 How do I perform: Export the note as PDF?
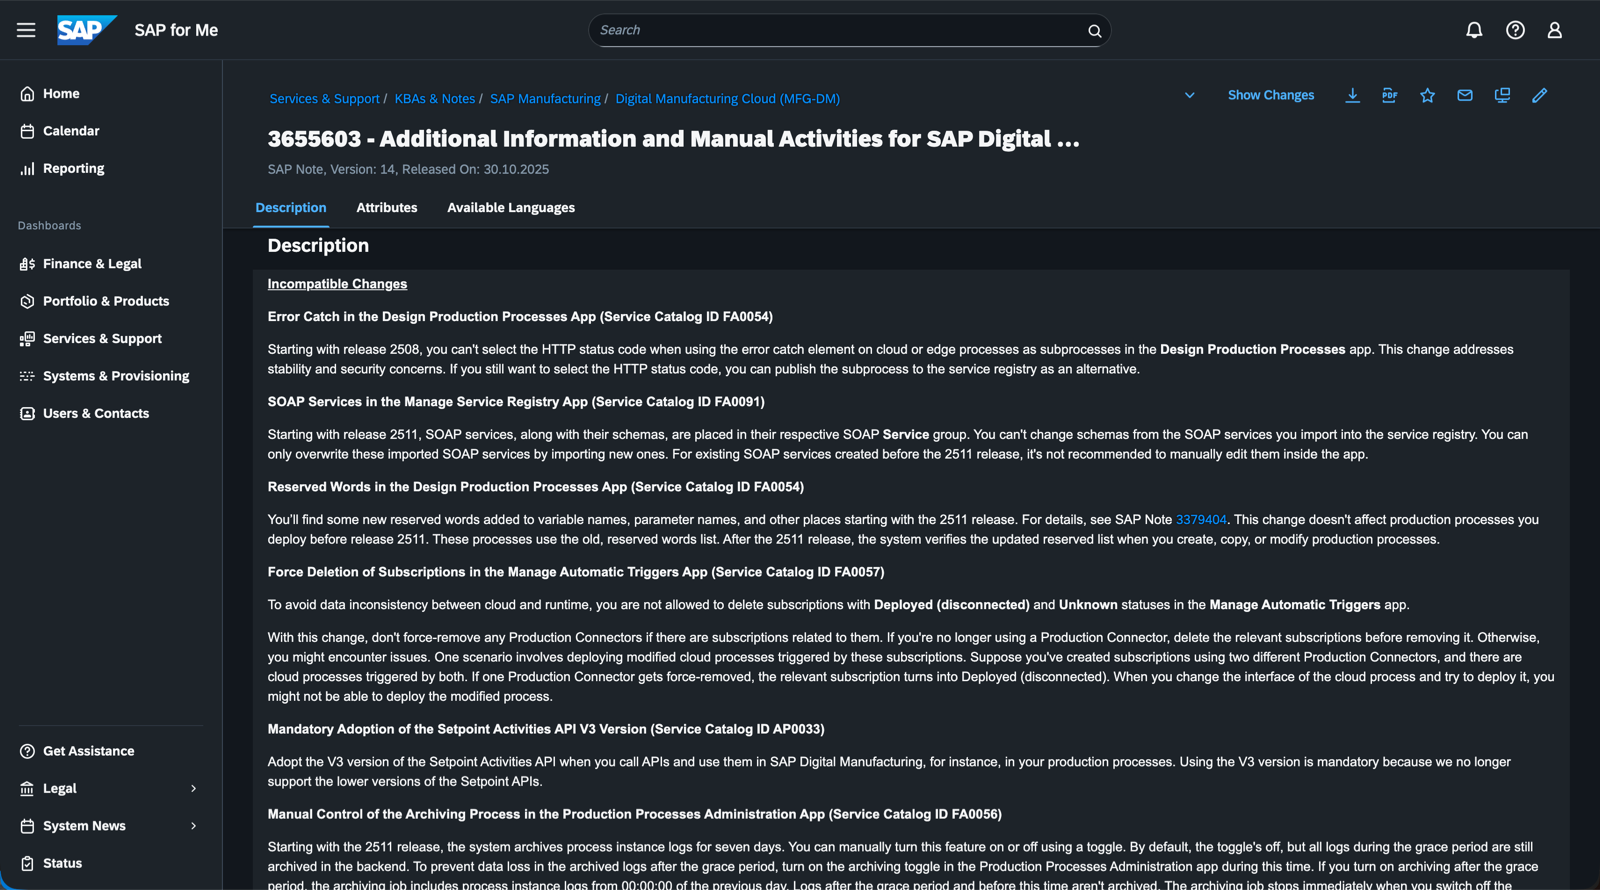coord(1389,95)
